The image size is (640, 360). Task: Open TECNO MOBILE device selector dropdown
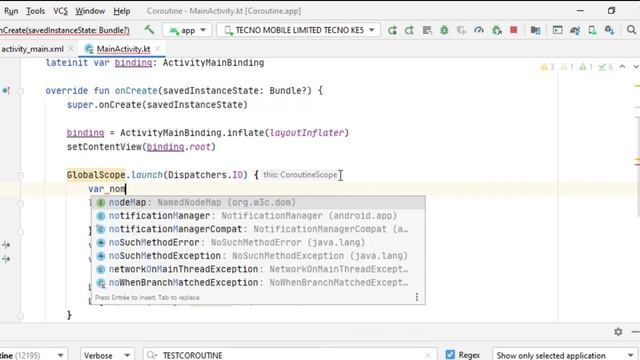pos(298,30)
